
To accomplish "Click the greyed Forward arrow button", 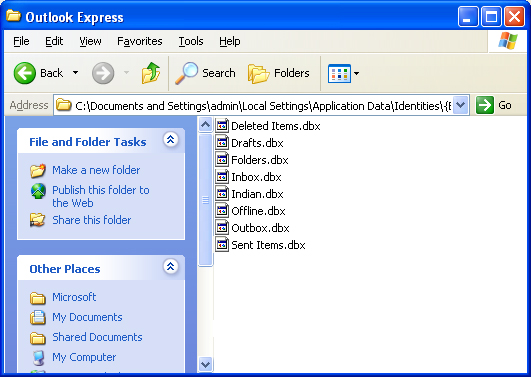I will point(103,73).
